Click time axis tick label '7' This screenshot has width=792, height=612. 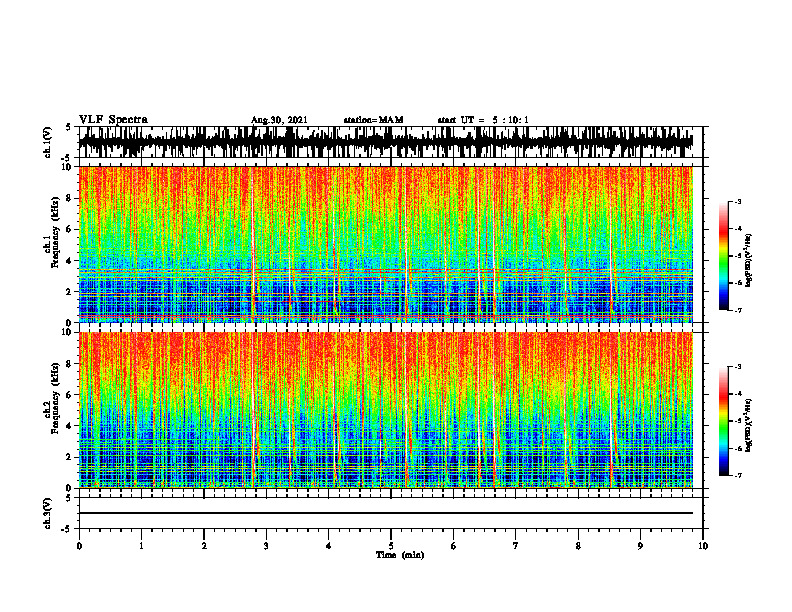point(516,546)
